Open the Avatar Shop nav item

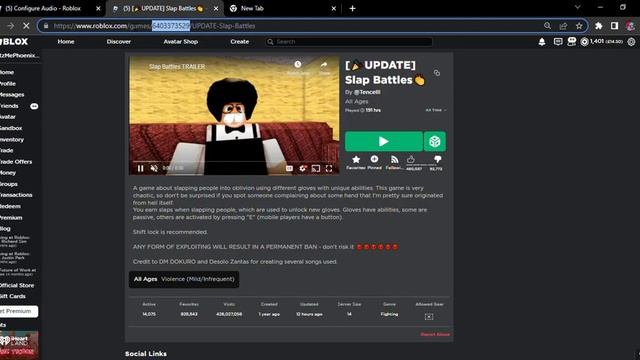coord(180,42)
